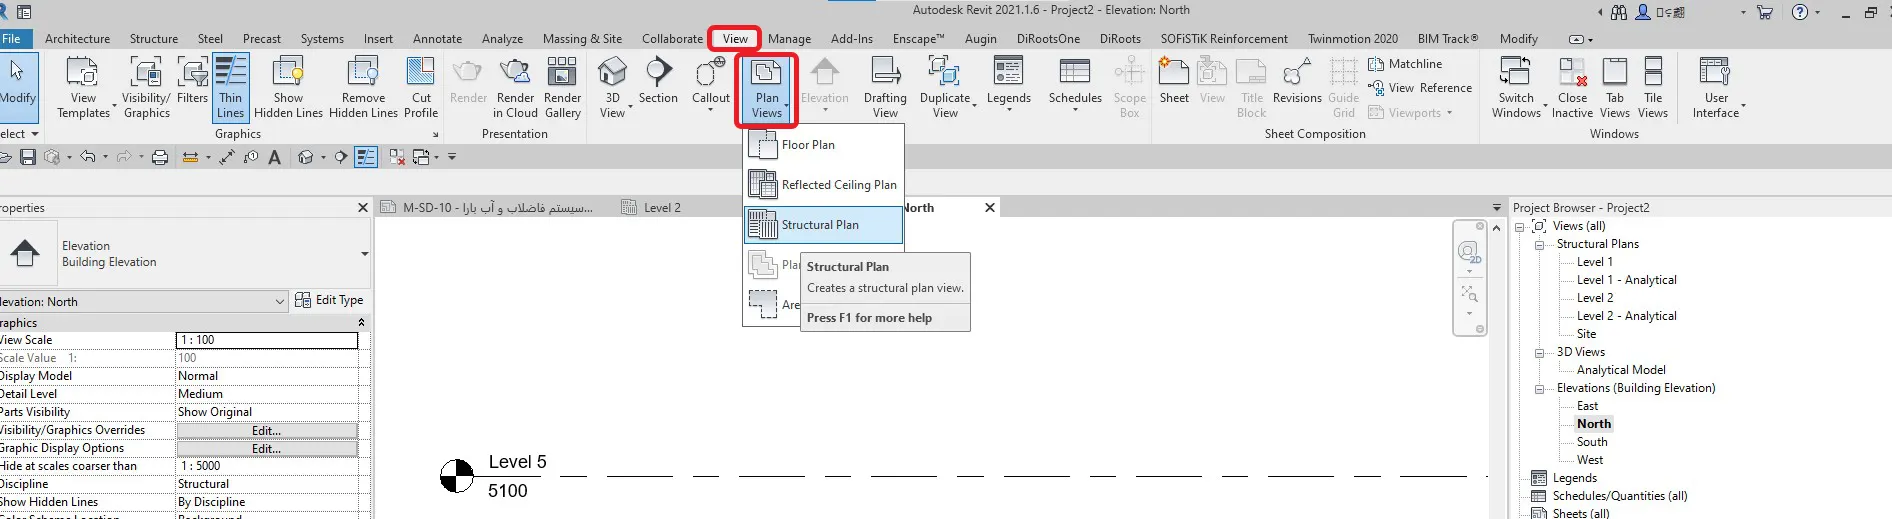This screenshot has width=1892, height=519.
Task: Click the Print icon in quick access toolbar
Action: pyautogui.click(x=159, y=157)
